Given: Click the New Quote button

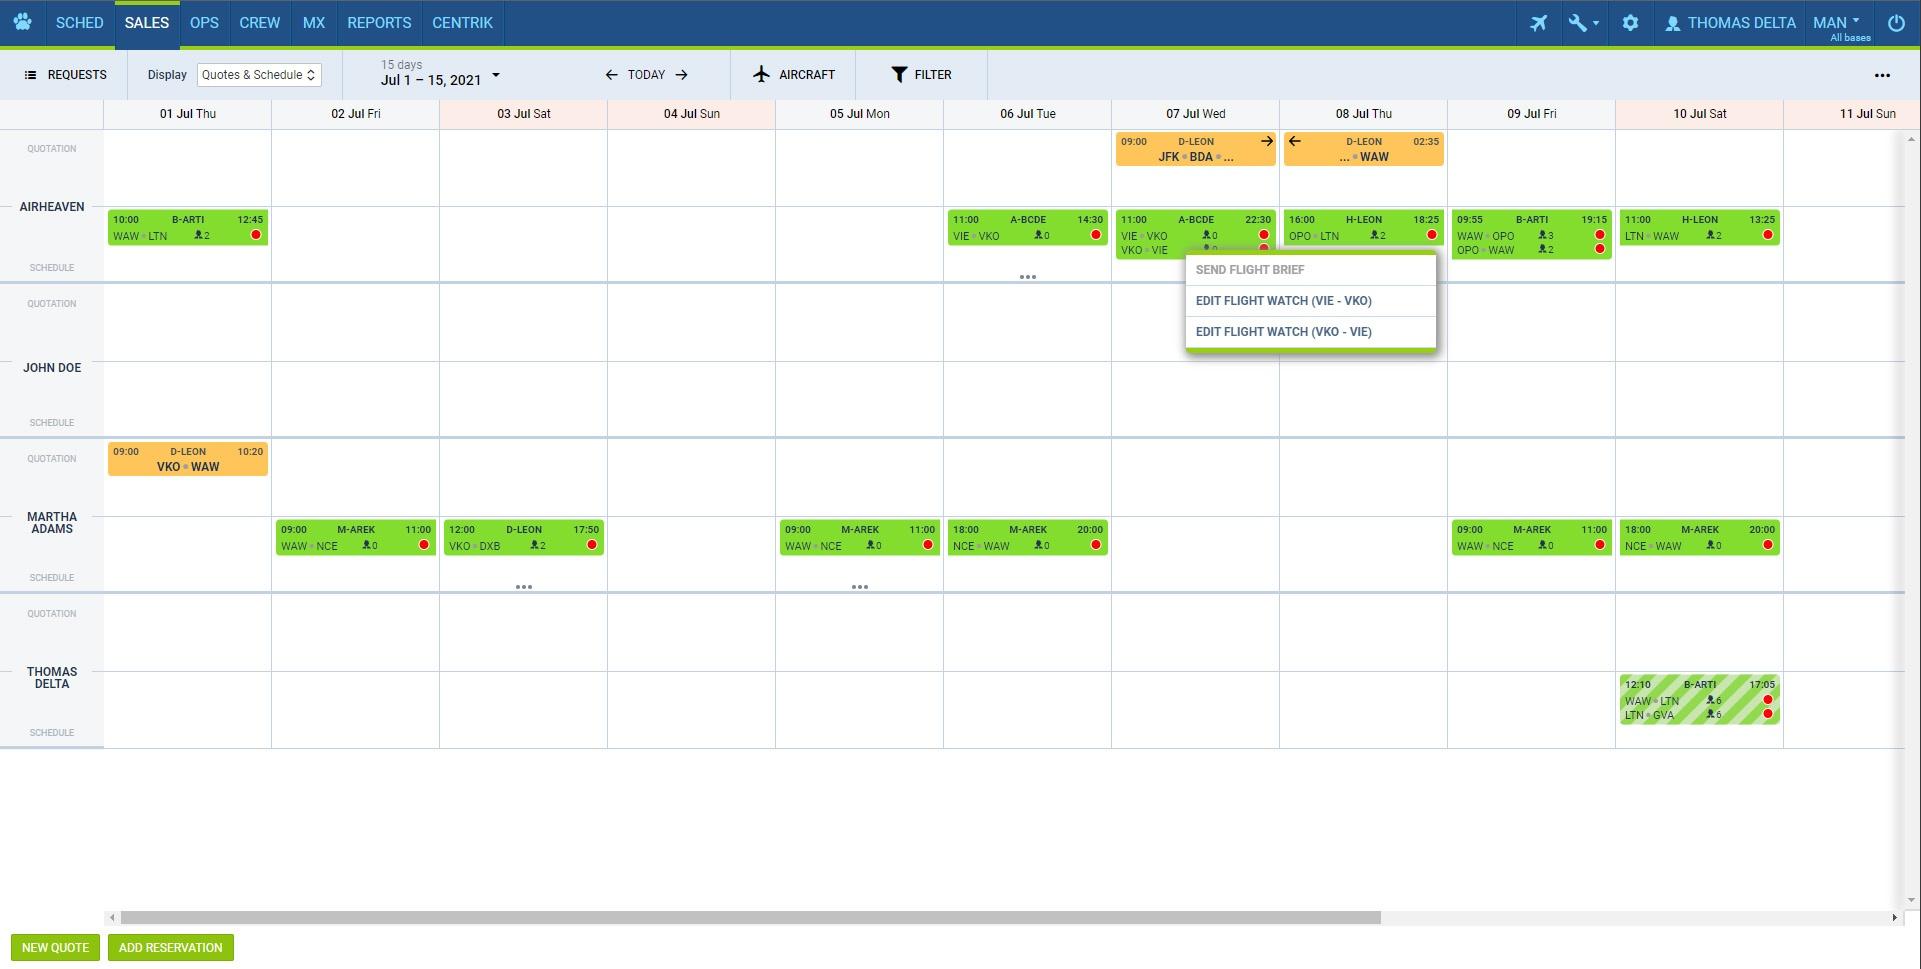Looking at the screenshot, I should coord(55,948).
